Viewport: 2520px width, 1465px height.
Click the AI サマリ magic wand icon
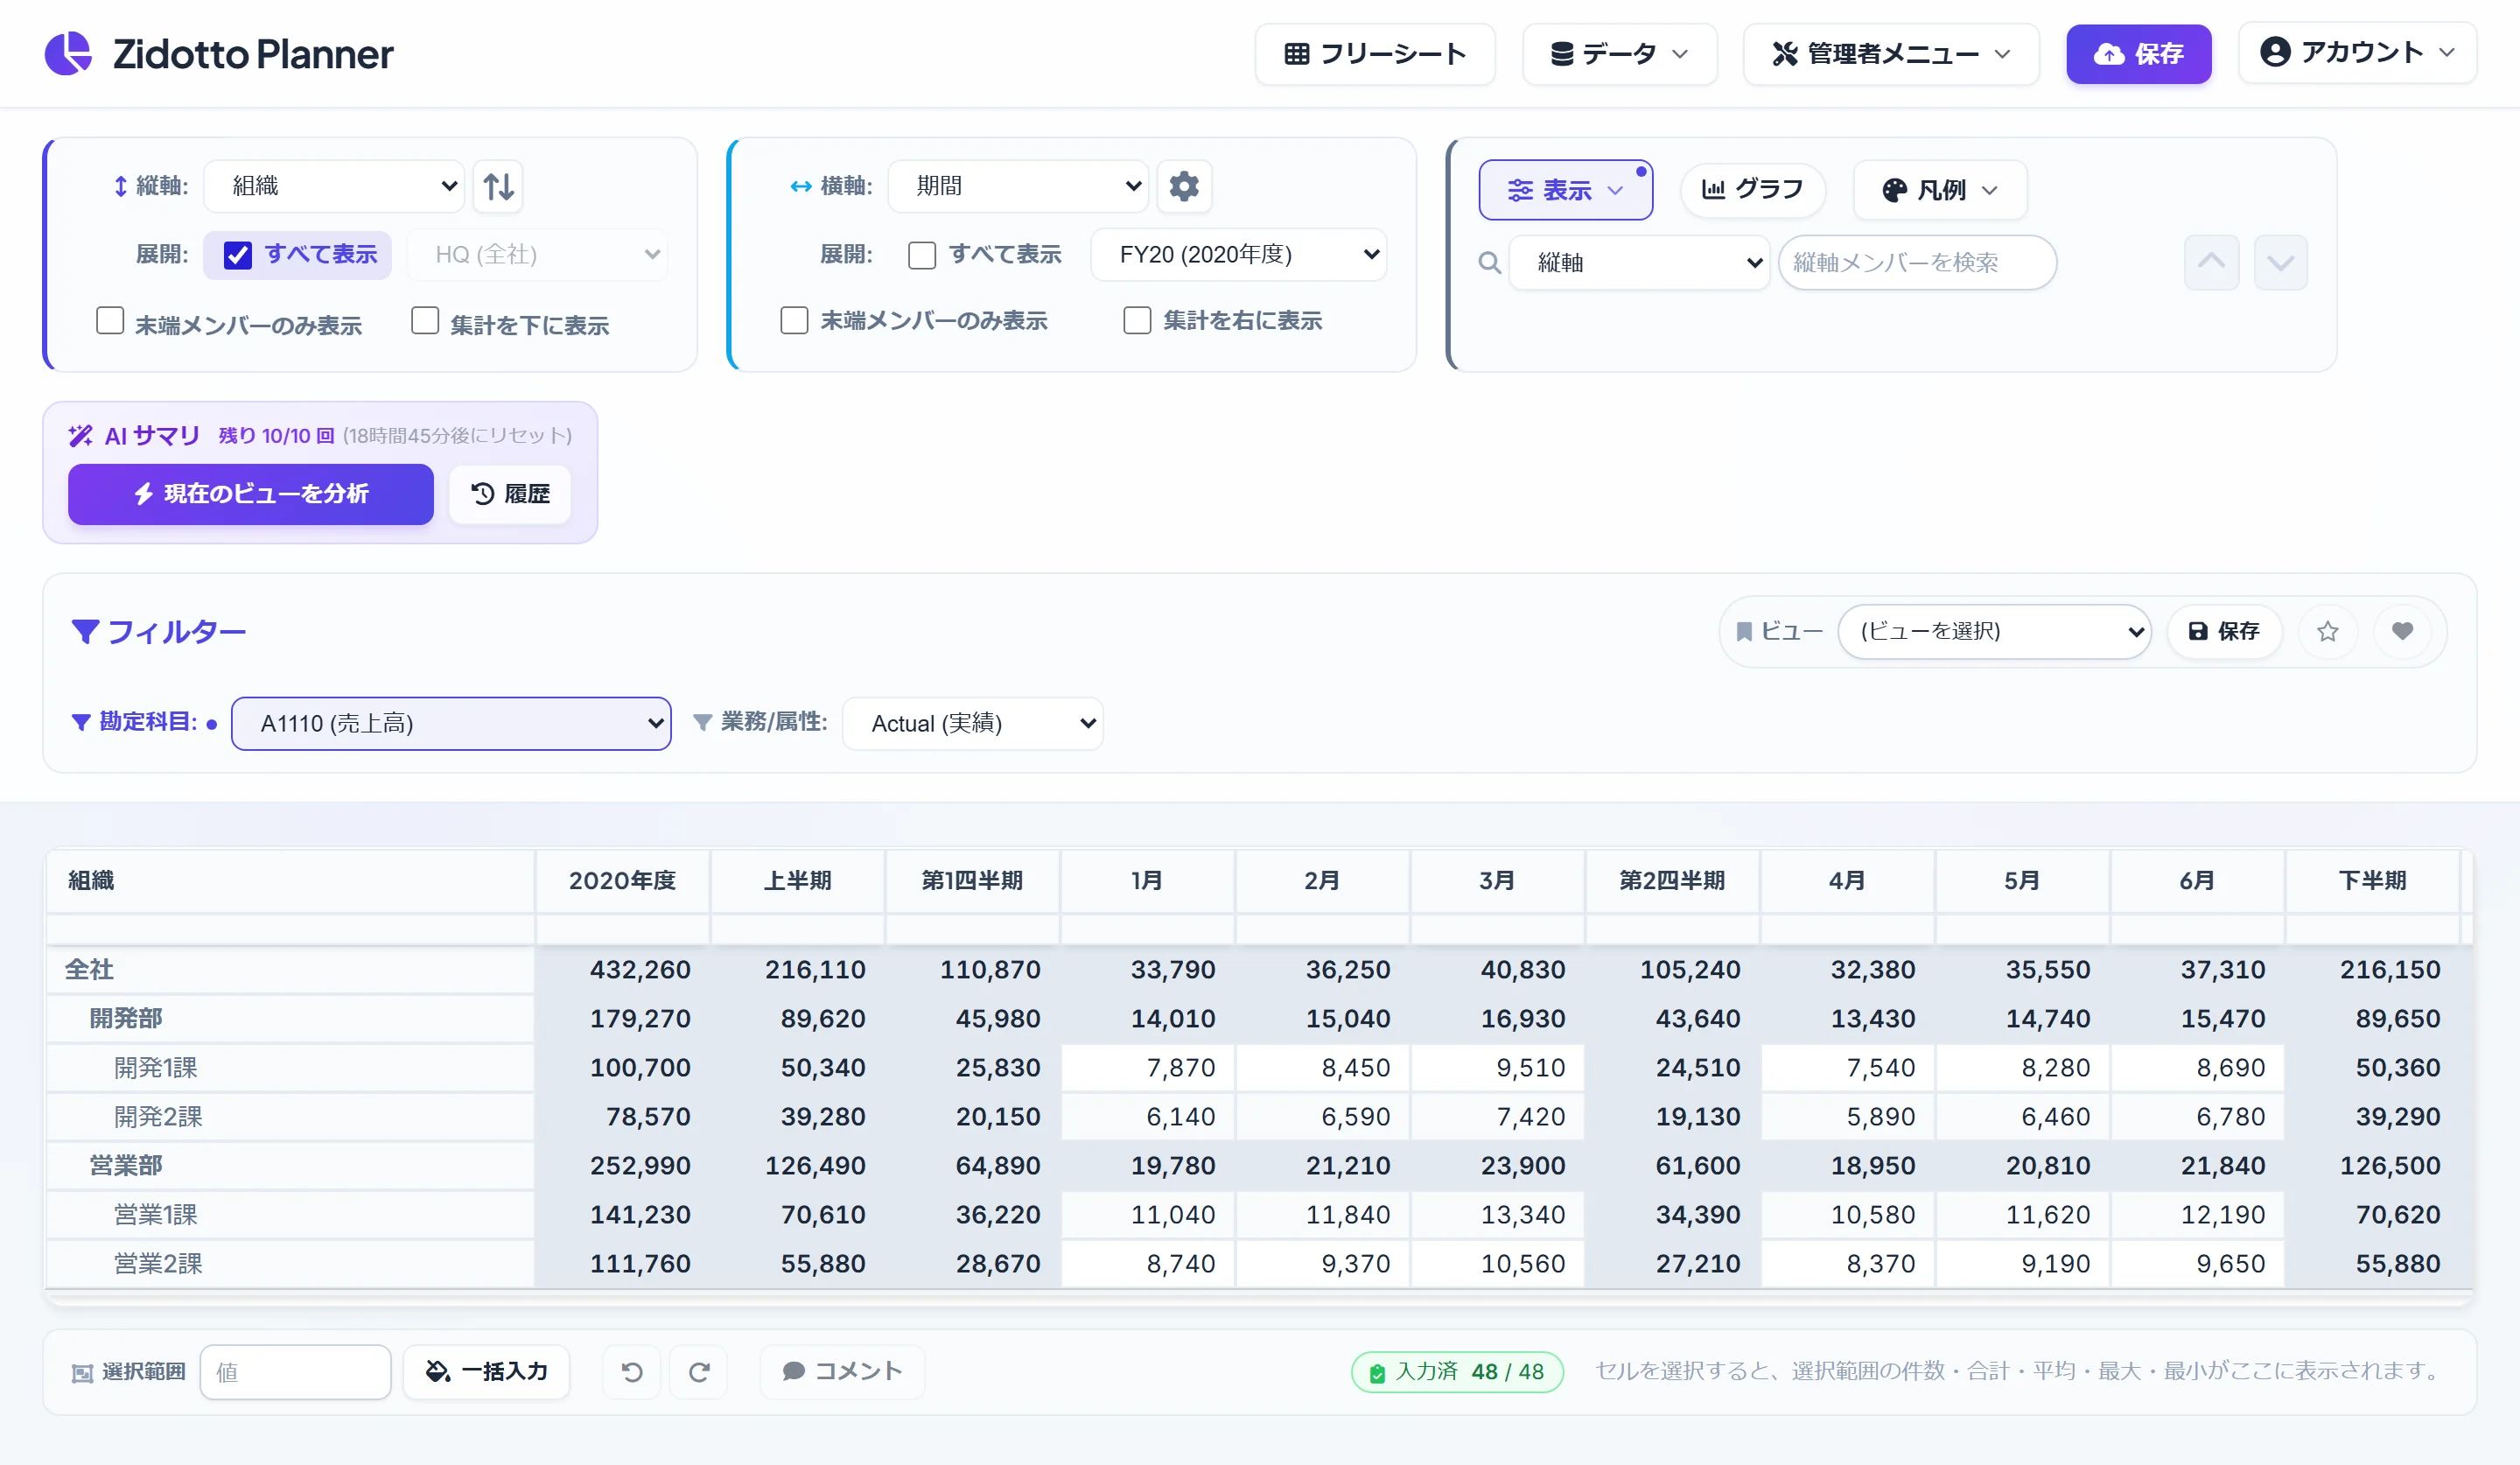[81, 436]
